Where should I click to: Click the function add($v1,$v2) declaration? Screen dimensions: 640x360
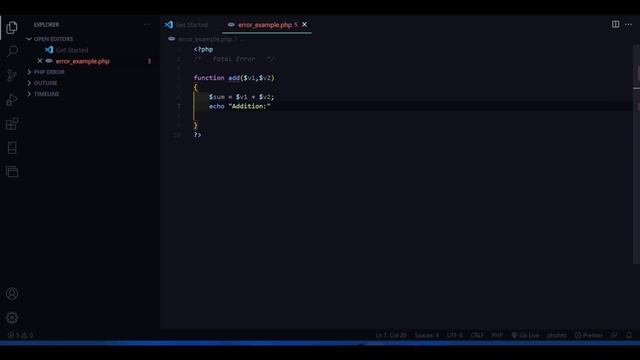[234, 78]
